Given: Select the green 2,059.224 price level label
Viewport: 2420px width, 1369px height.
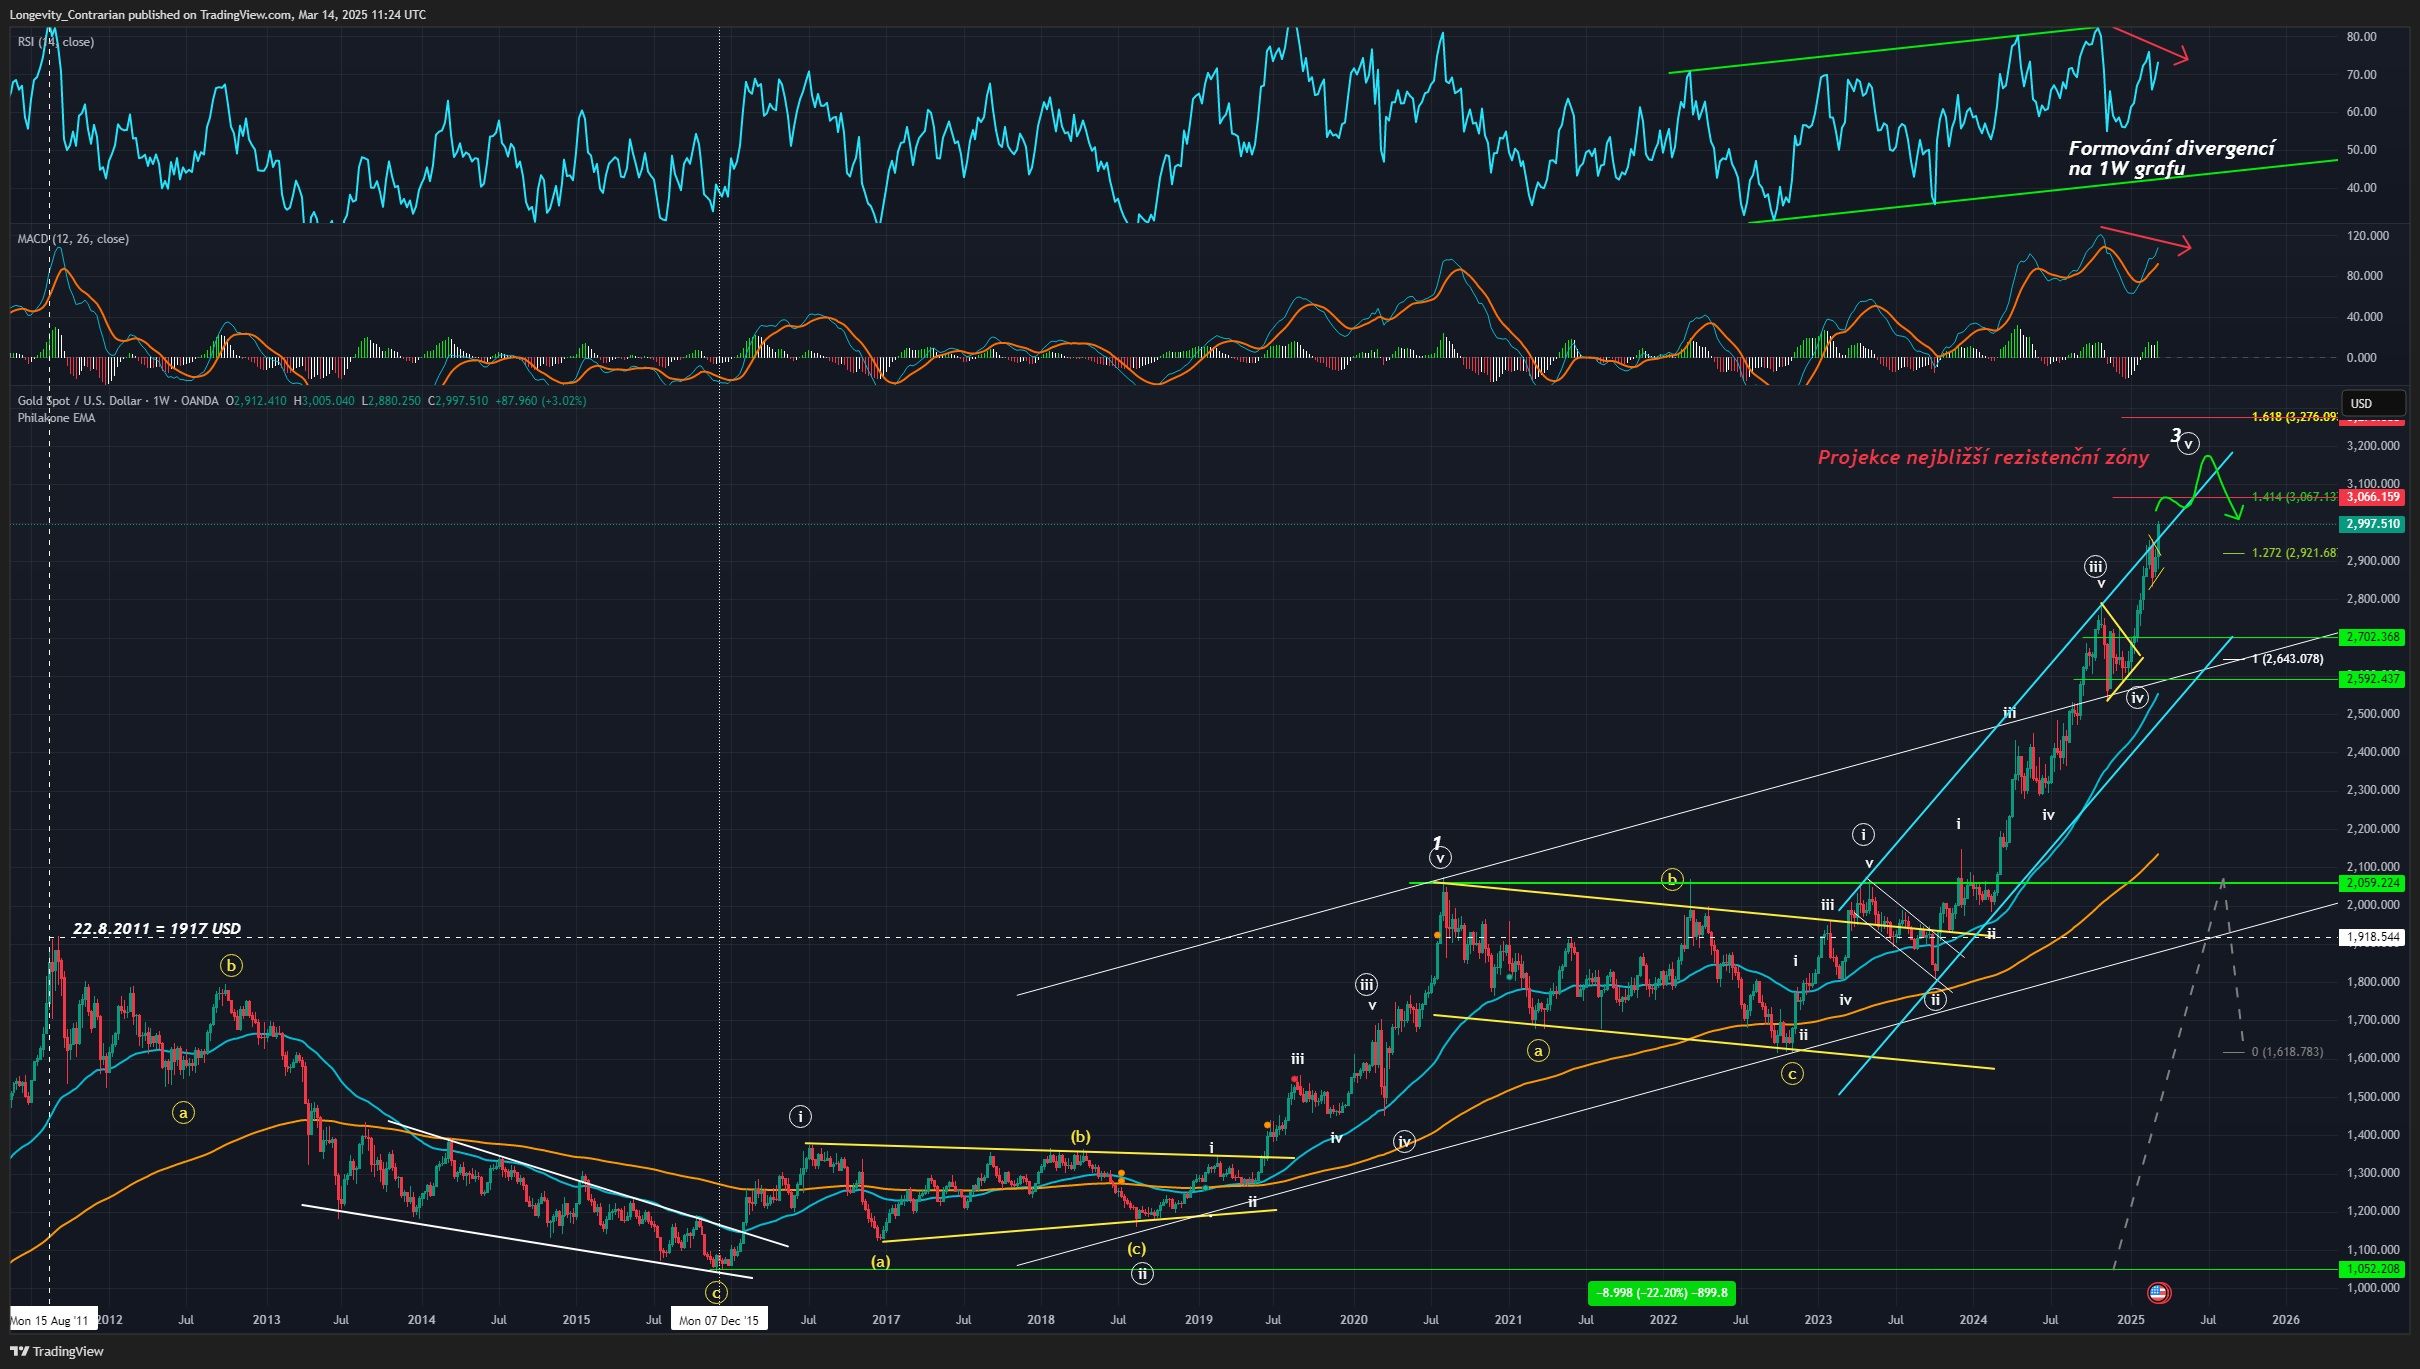Looking at the screenshot, I should (2372, 883).
